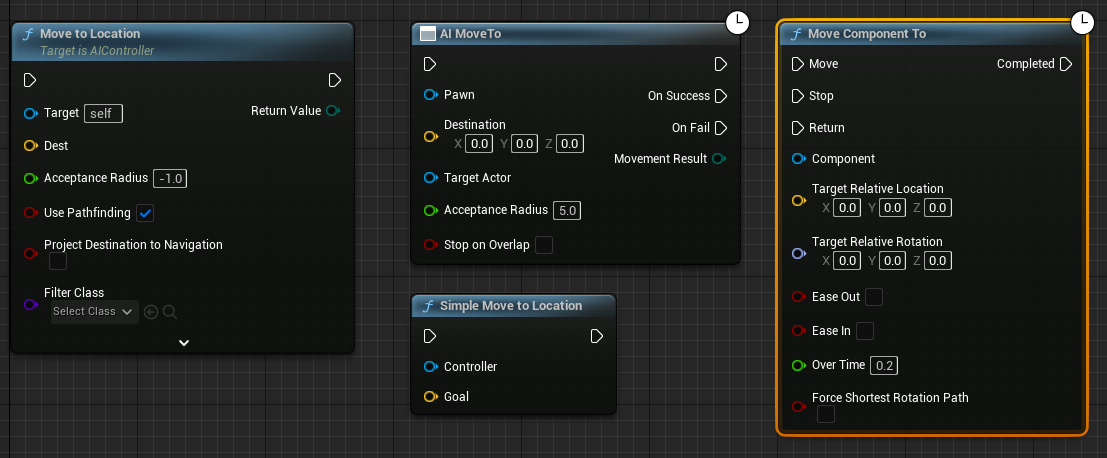Click Force Shortest Rotation Path pin
Viewport: 1107px width, 458px height.
[x=798, y=406]
